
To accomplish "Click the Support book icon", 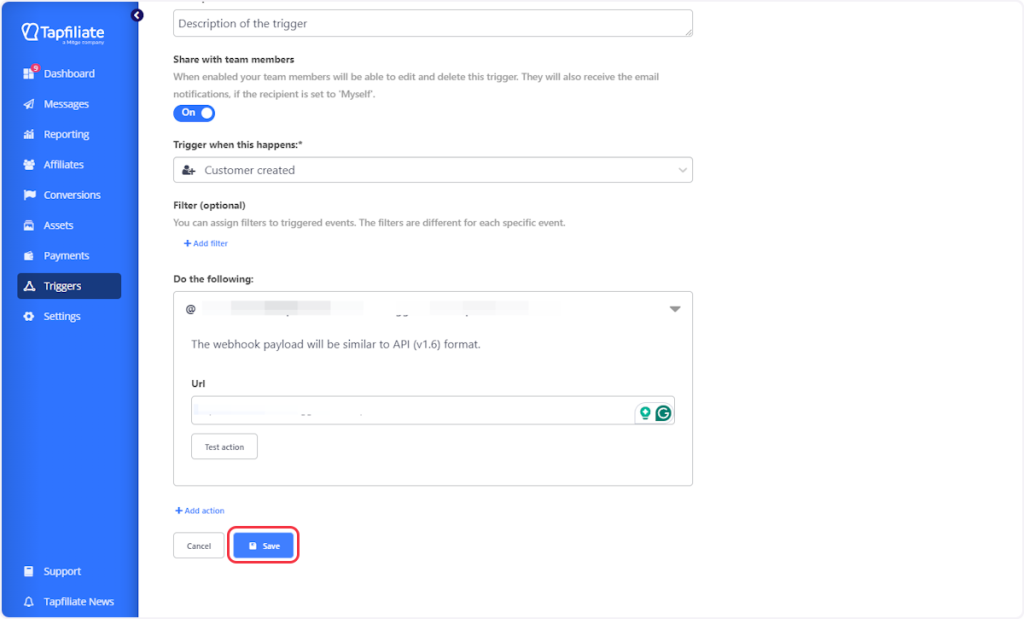I will (29, 572).
